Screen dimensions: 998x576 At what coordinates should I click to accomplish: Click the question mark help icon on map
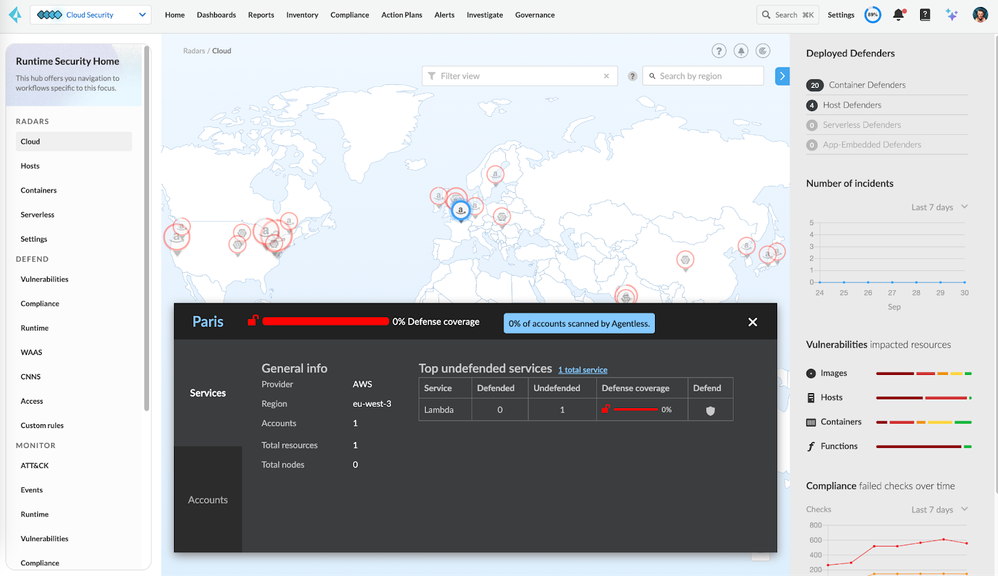click(719, 51)
